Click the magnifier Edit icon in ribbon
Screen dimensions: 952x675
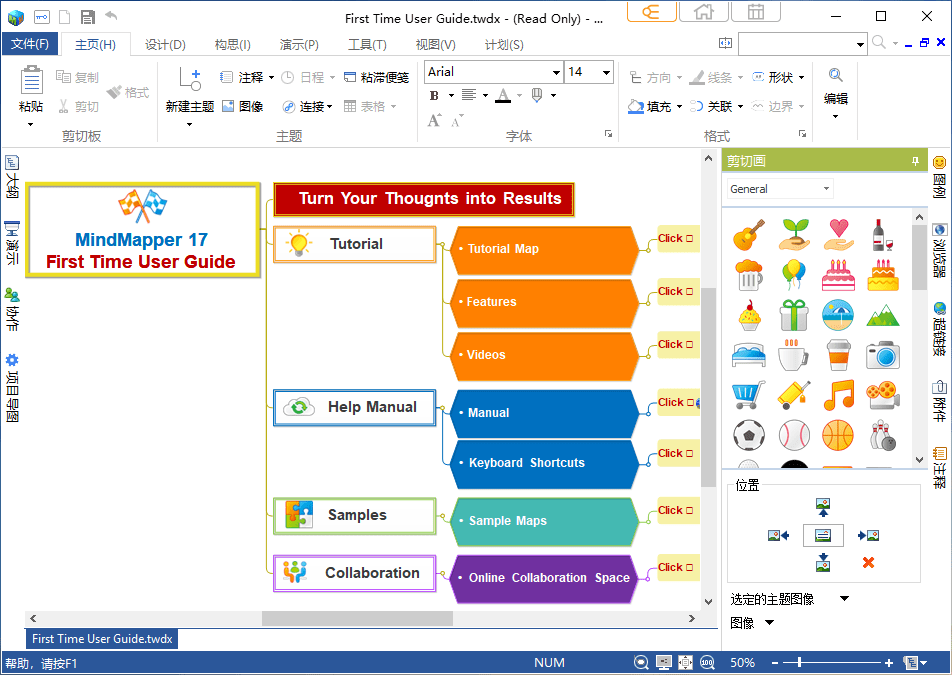click(835, 75)
